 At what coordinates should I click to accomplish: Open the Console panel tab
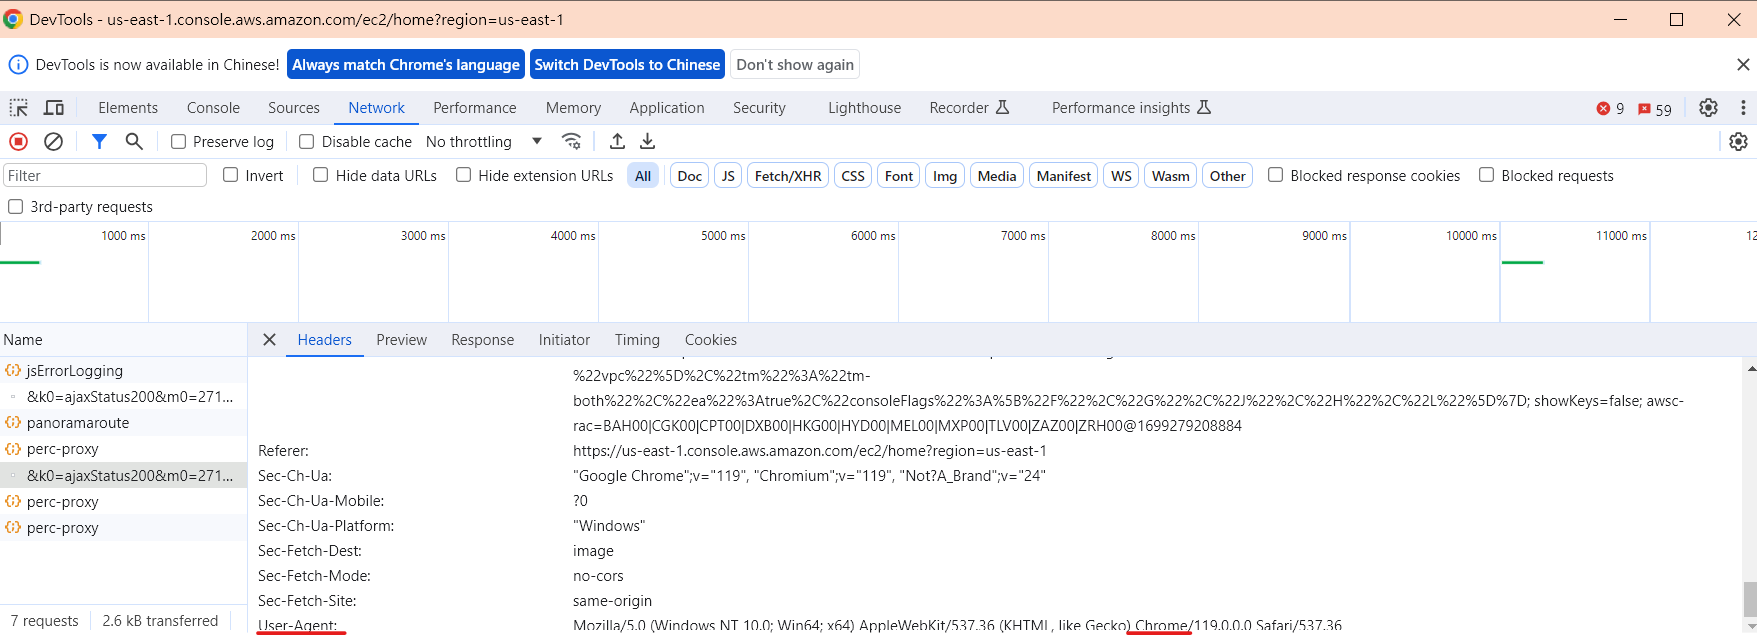pyautogui.click(x=214, y=108)
